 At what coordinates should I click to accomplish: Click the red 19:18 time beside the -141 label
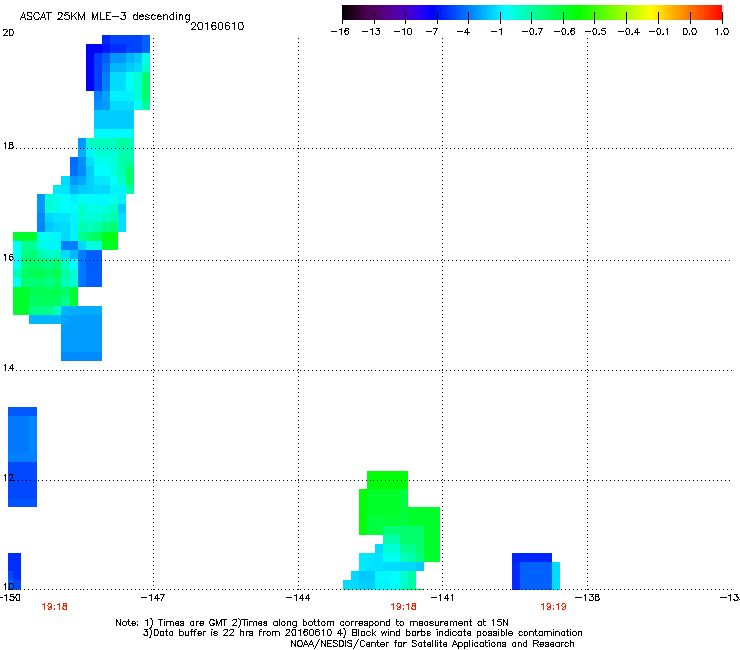404,607
